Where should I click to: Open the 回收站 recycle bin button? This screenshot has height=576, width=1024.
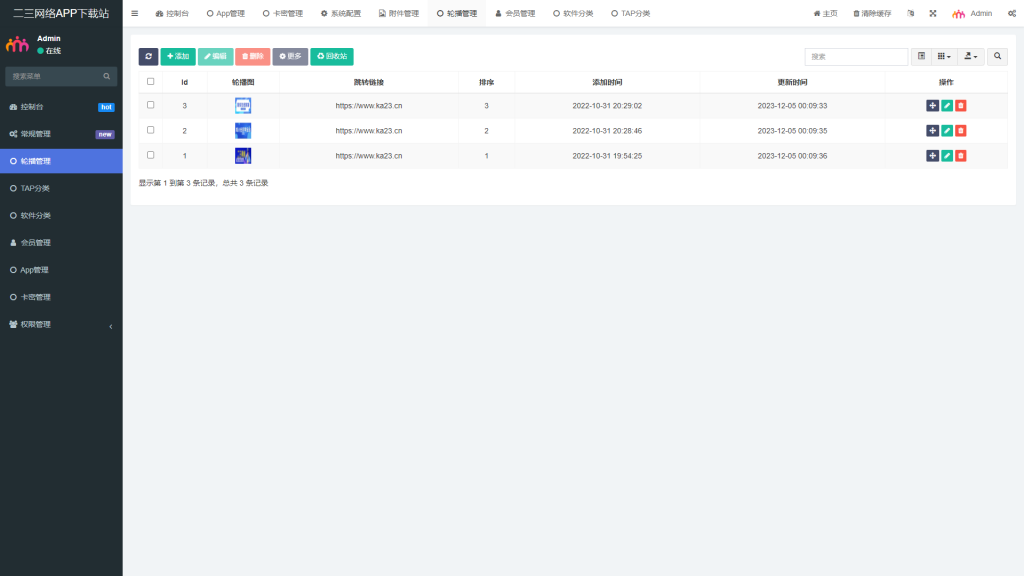pos(332,57)
